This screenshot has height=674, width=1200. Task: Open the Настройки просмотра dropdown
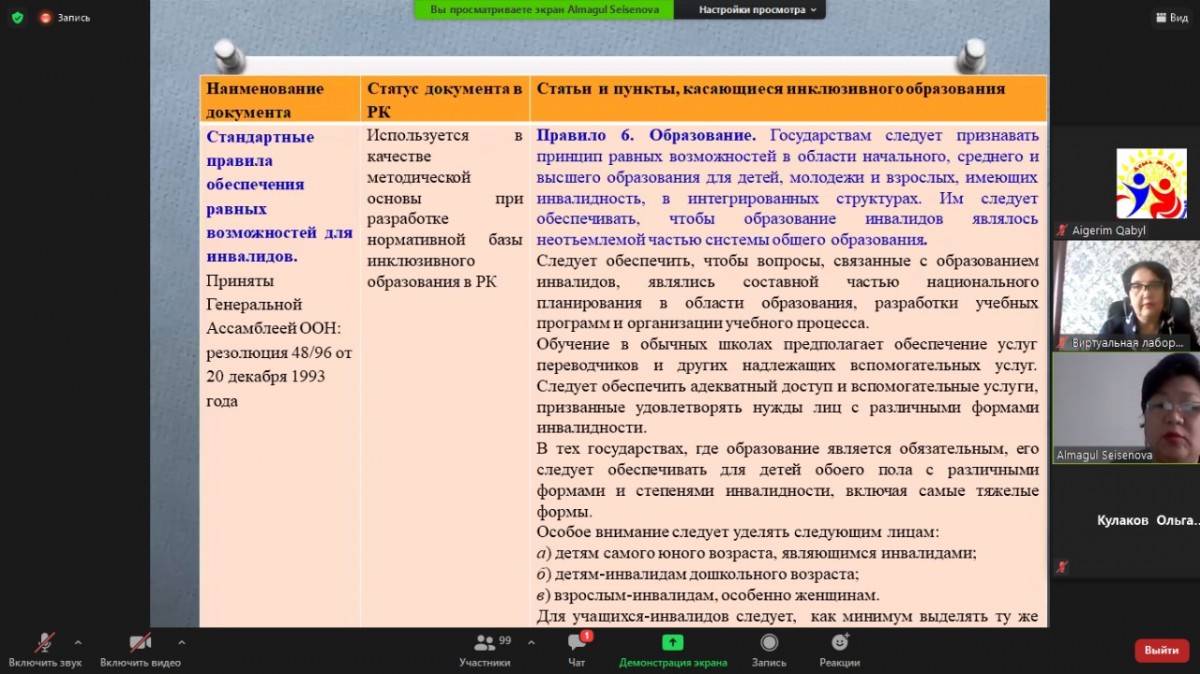[x=756, y=10]
